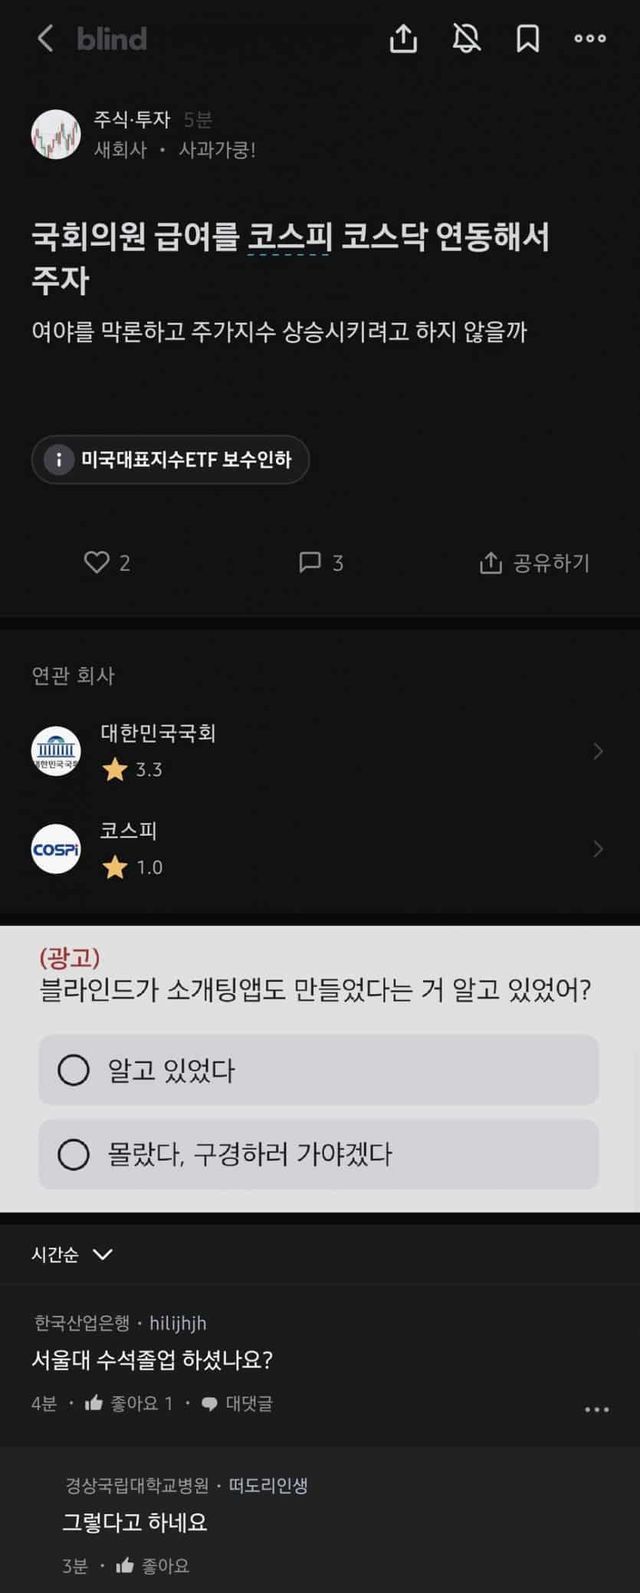Screen dimensions: 640x1593
Task: Tap the 공유하기 share button
Action: coord(535,563)
